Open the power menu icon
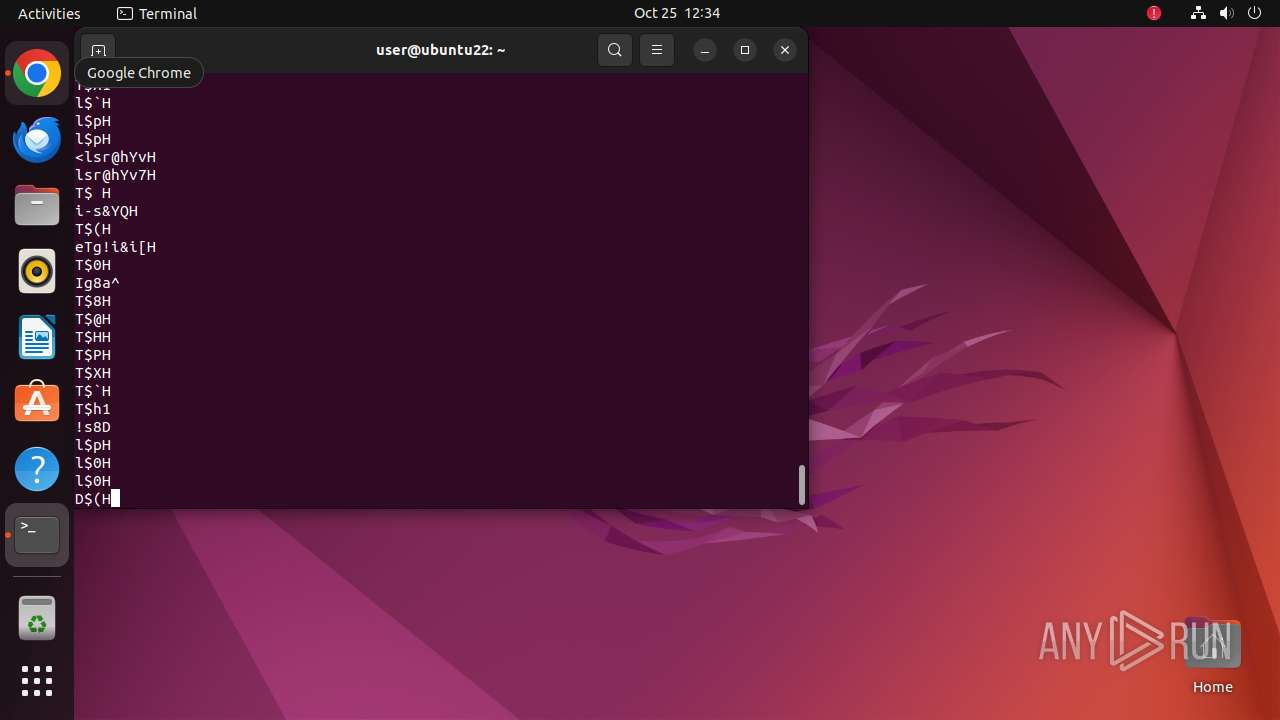Image resolution: width=1280 pixels, height=720 pixels. (1255, 13)
